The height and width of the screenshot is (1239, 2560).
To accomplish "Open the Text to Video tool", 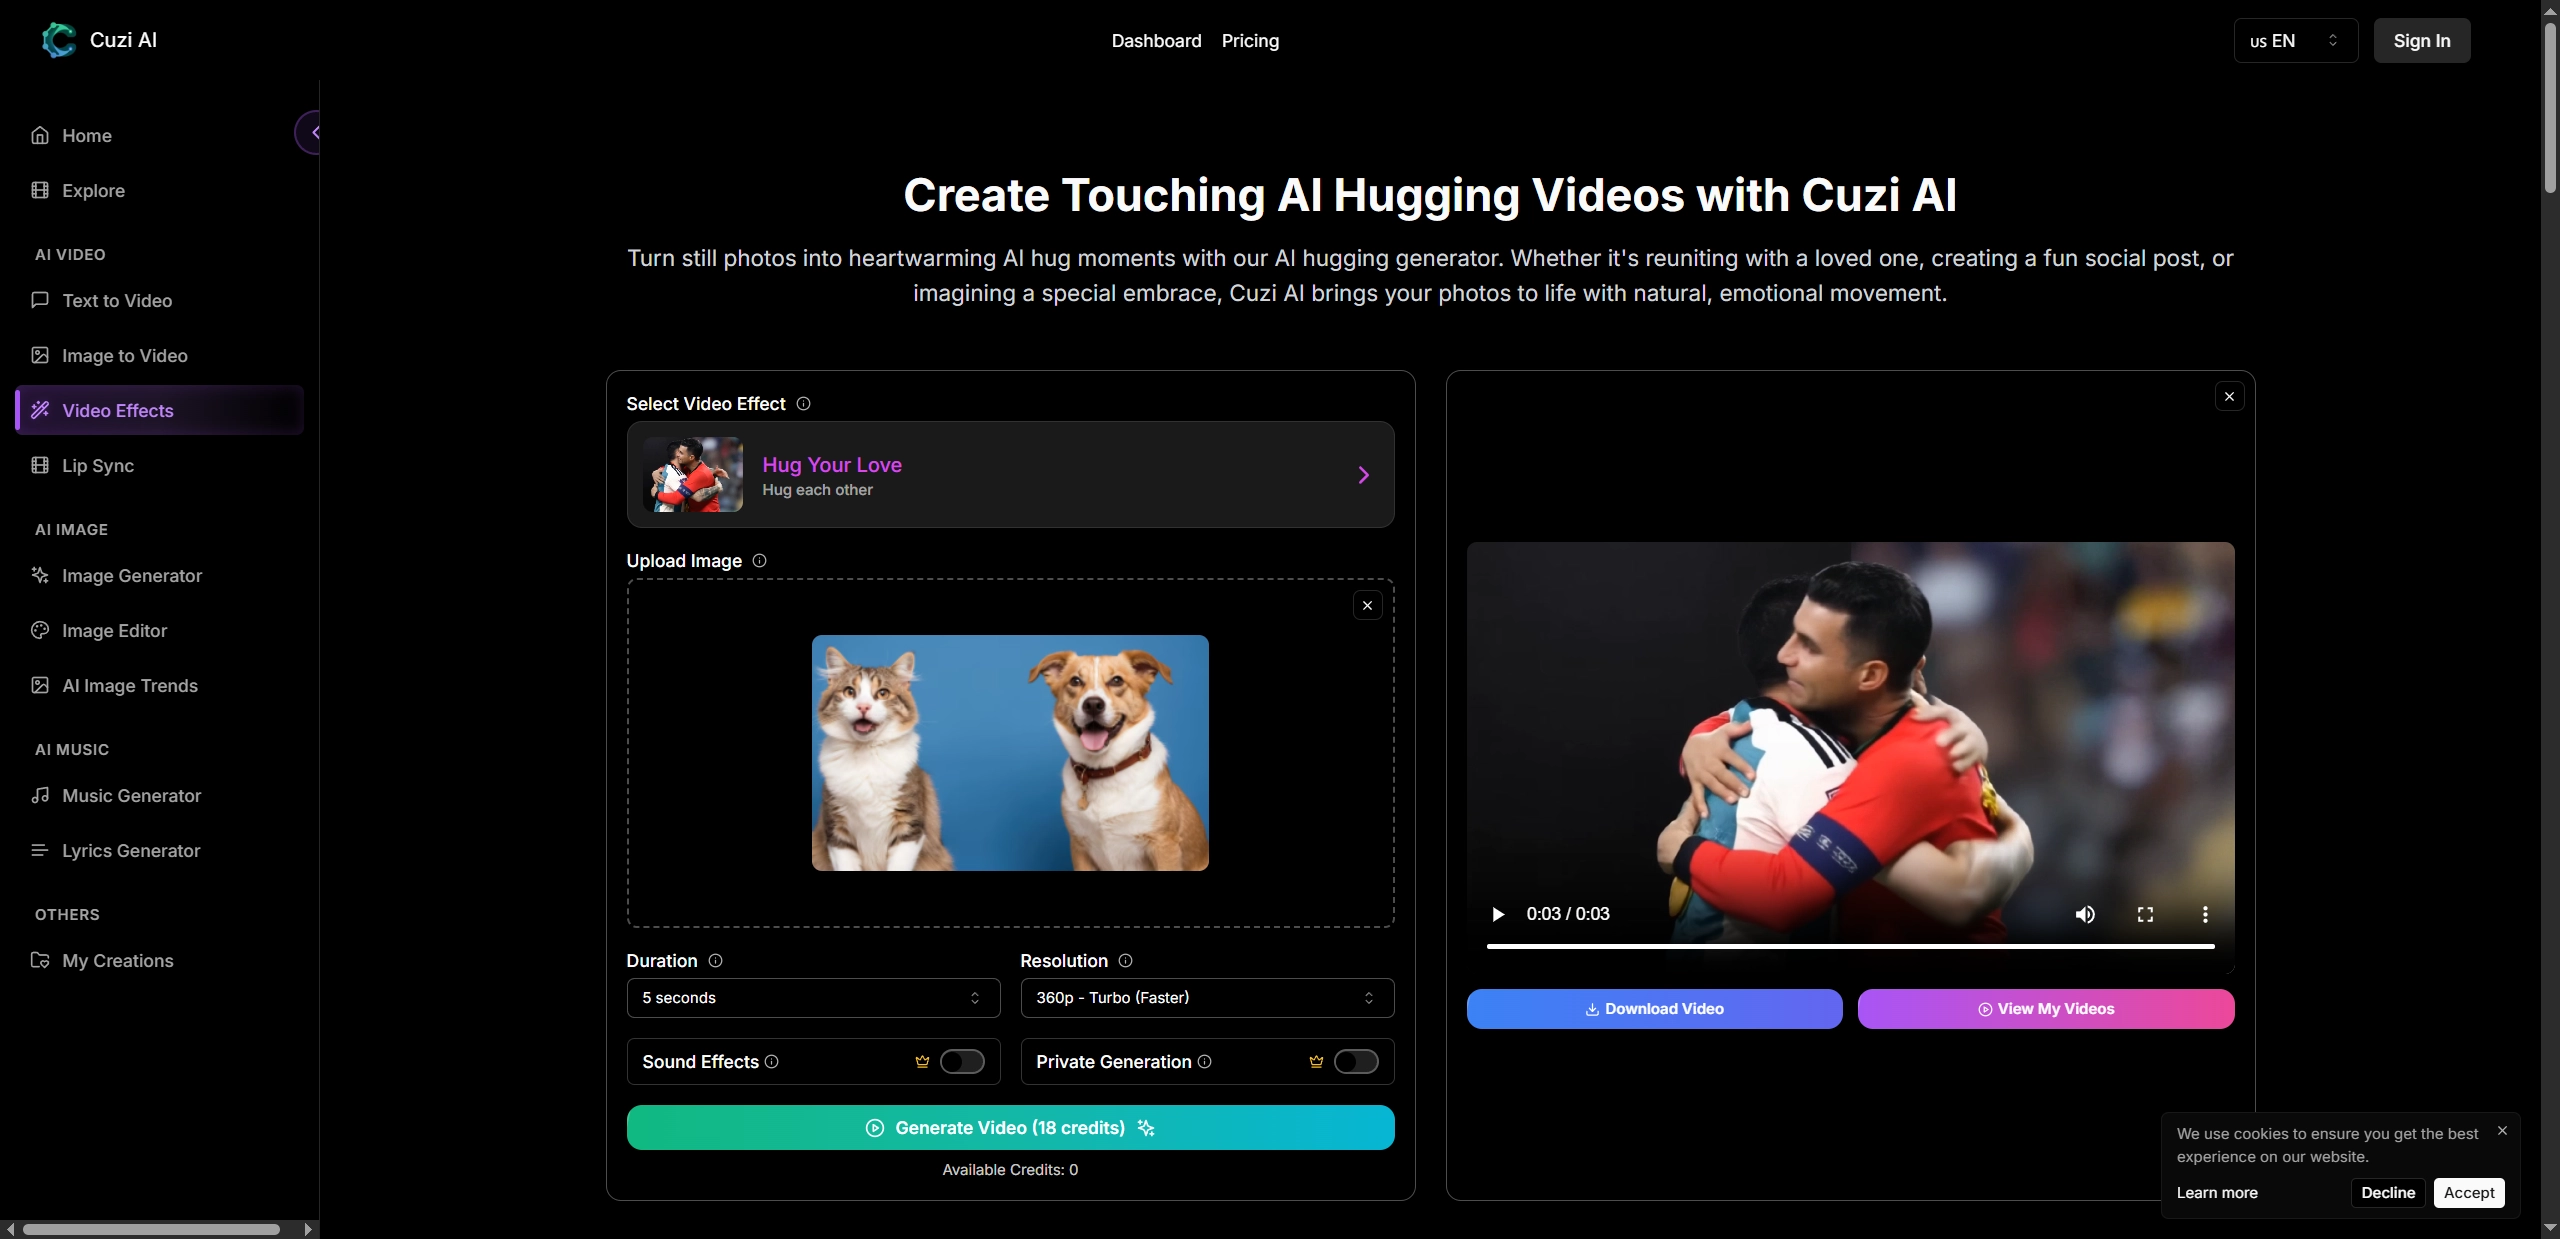I will click(x=116, y=300).
